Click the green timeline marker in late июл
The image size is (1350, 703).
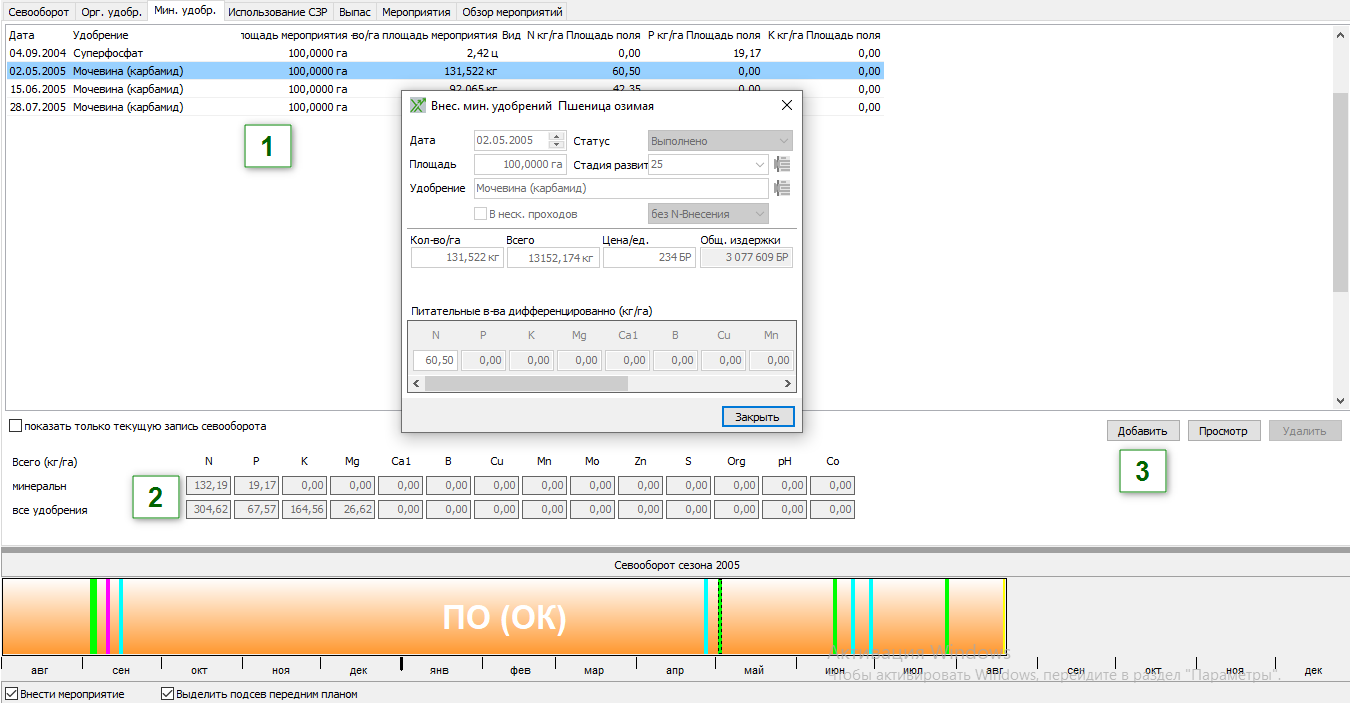(946, 617)
